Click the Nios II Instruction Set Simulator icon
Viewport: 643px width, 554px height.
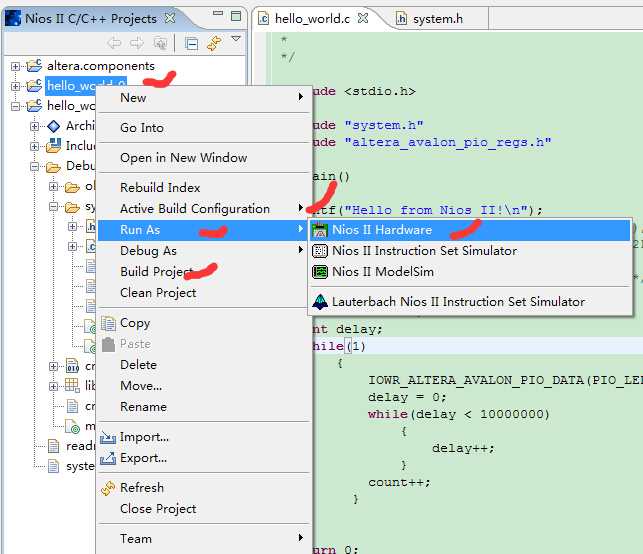click(x=320, y=251)
